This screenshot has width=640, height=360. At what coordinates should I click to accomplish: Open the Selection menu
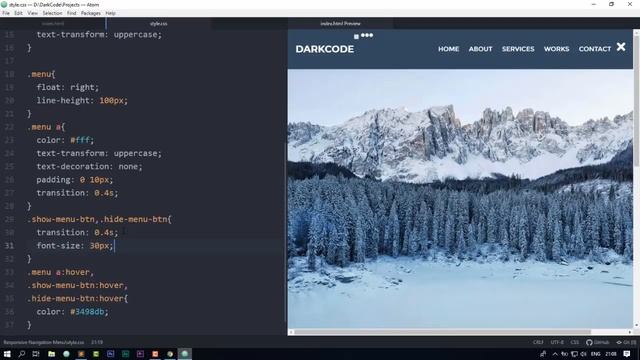tap(52, 13)
